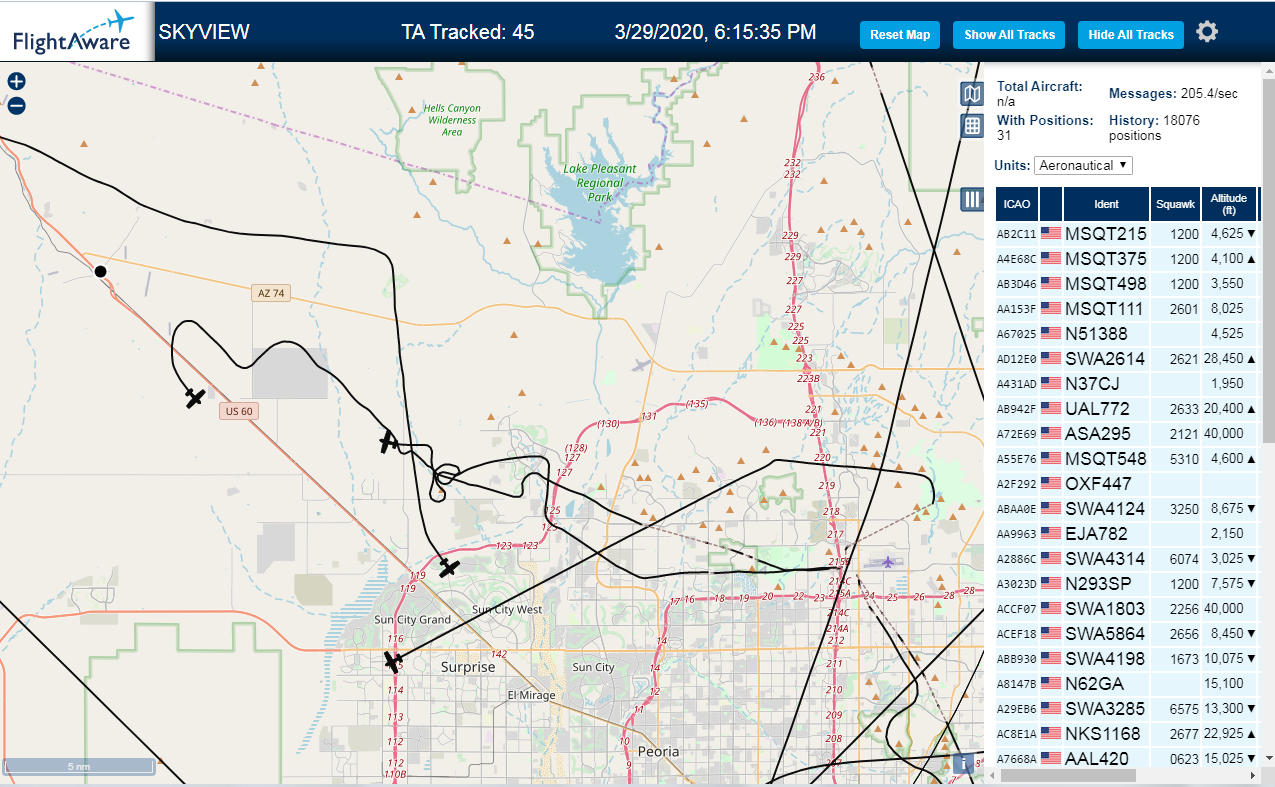Select the SWA4314 aircraft row
Image resolution: width=1275 pixels, height=787 pixels.
1127,558
